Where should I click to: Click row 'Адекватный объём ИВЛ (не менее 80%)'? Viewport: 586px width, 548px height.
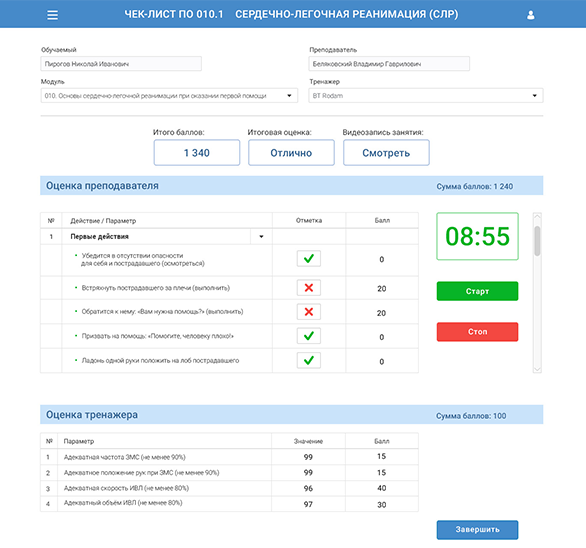tap(229, 504)
